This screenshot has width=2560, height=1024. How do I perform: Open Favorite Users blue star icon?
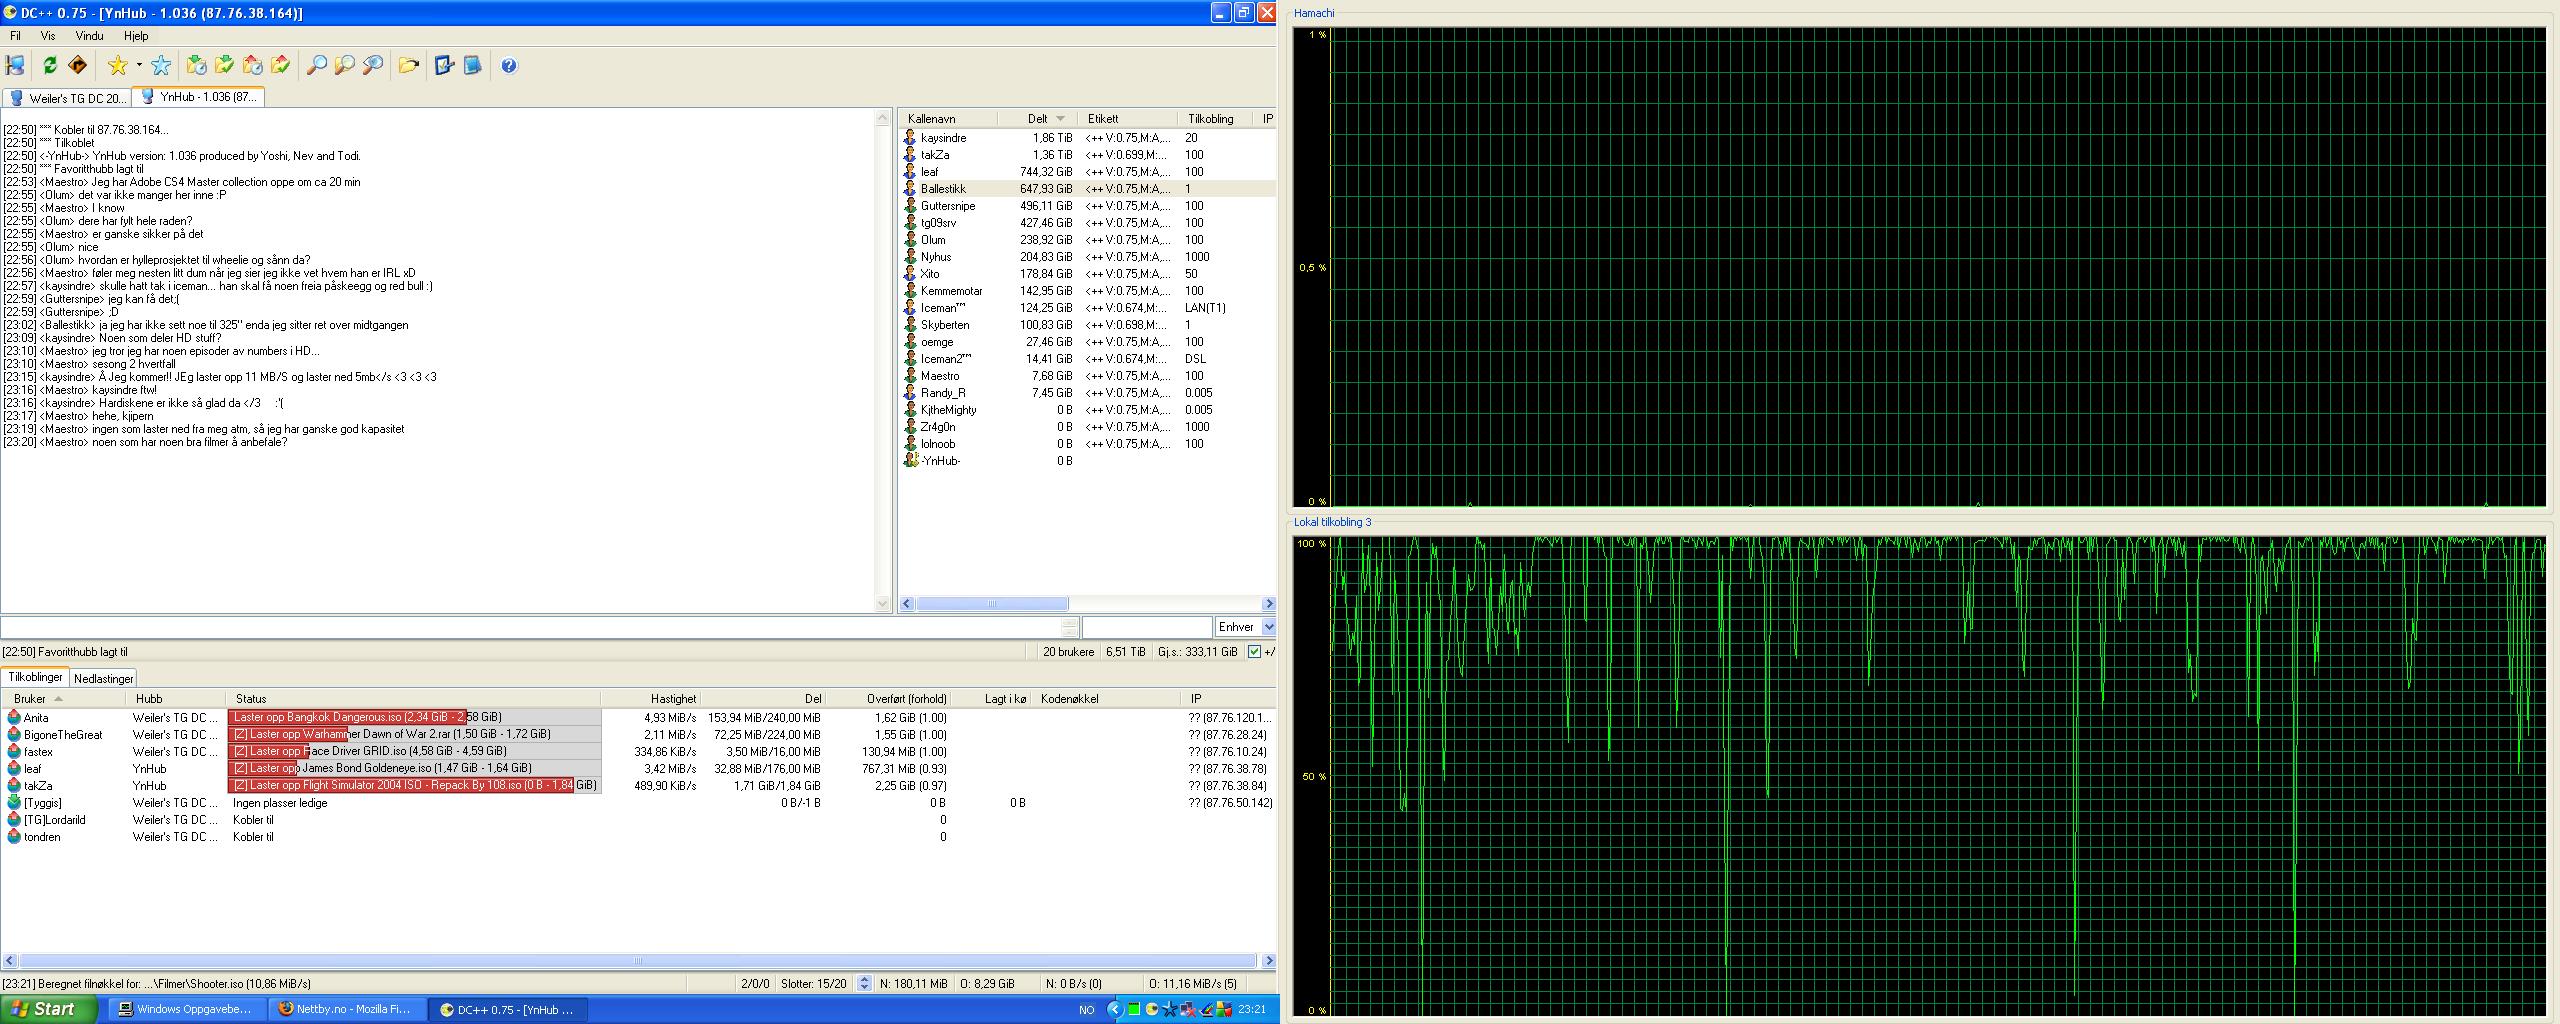coord(161,66)
